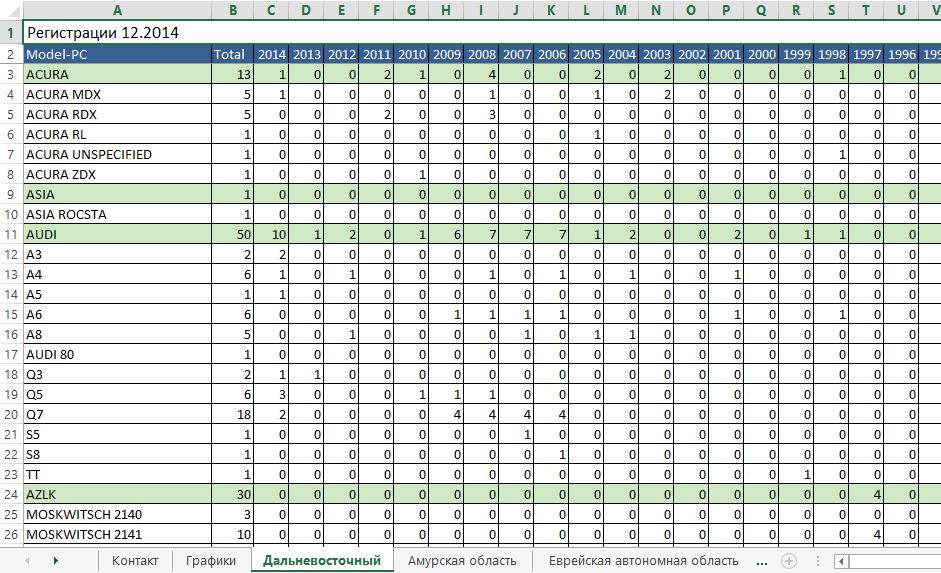Click ACURA RDX 2008 value 3
Screen dimensions: 941x573
pos(481,115)
